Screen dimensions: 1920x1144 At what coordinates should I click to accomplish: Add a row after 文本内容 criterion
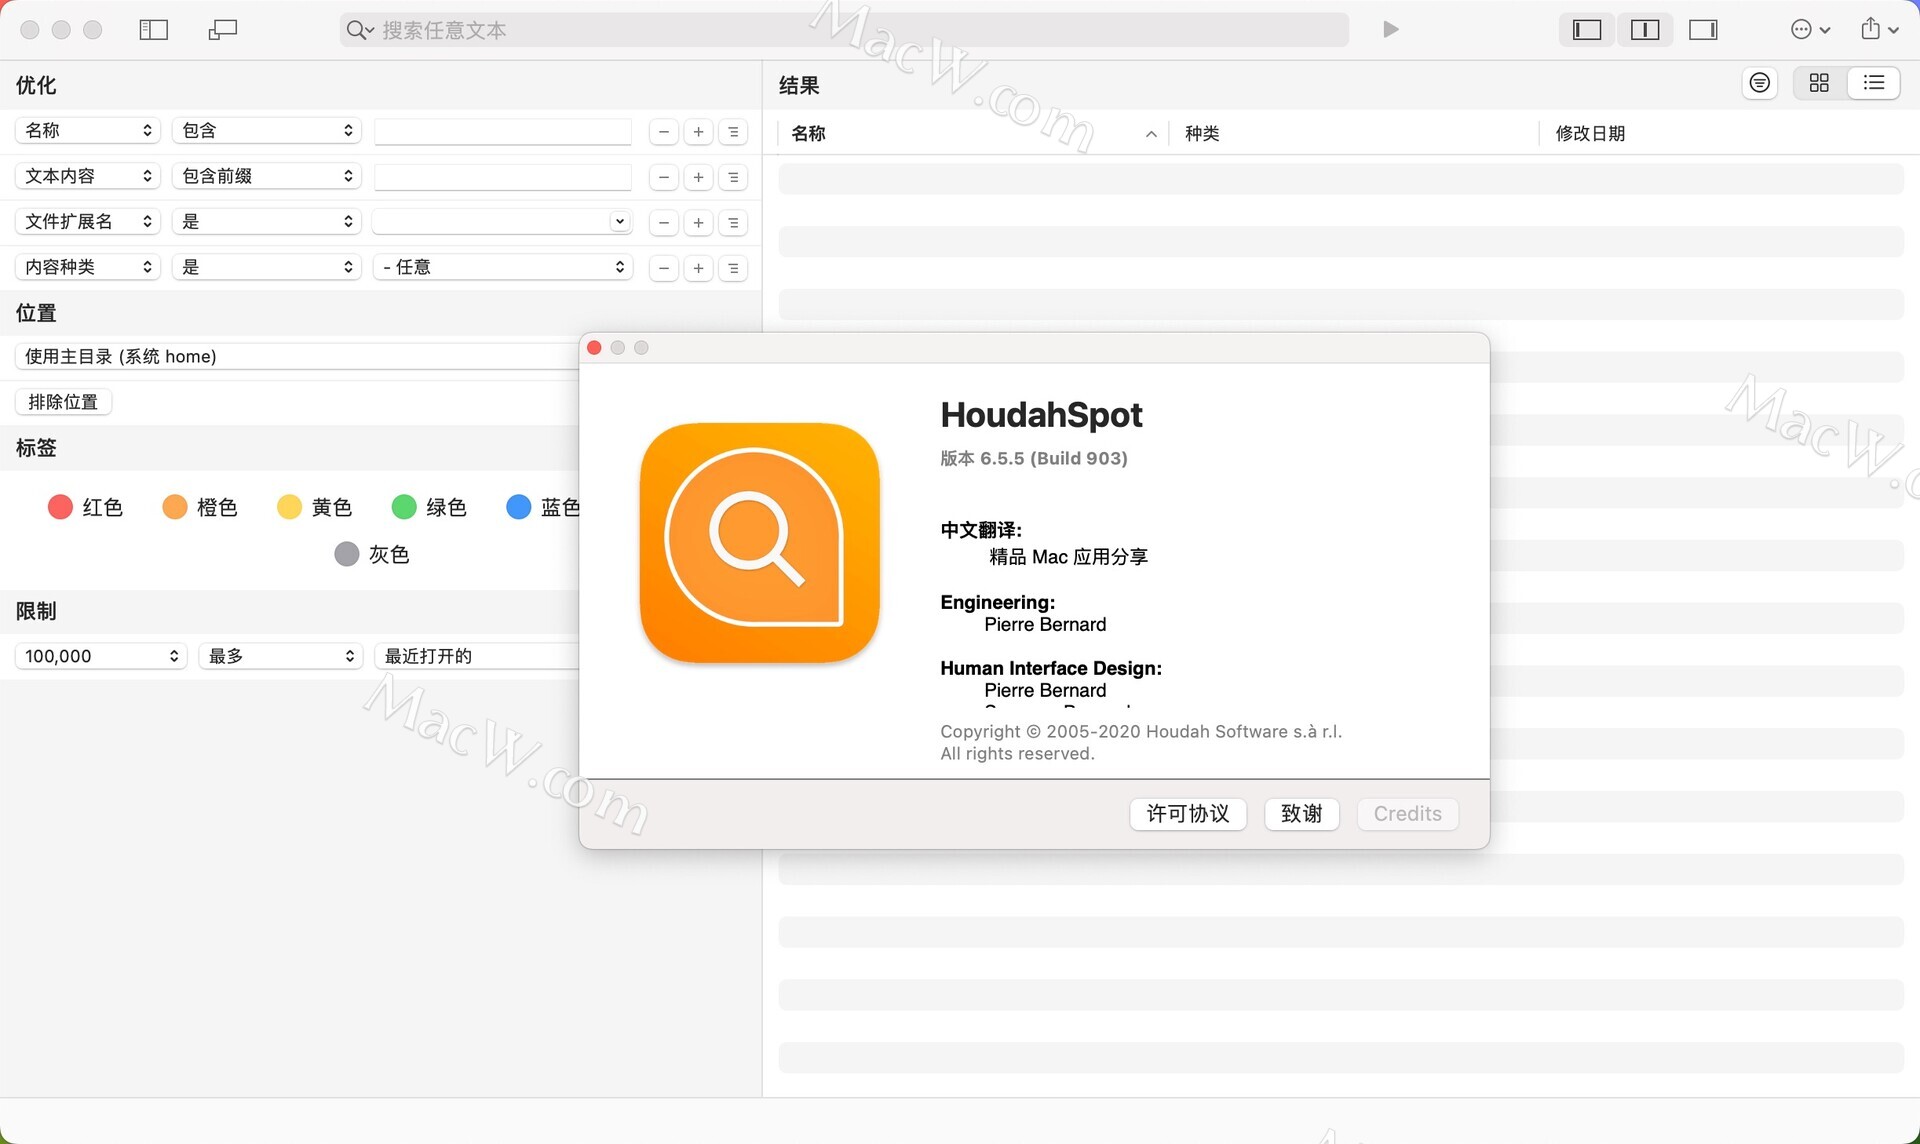[x=699, y=178]
